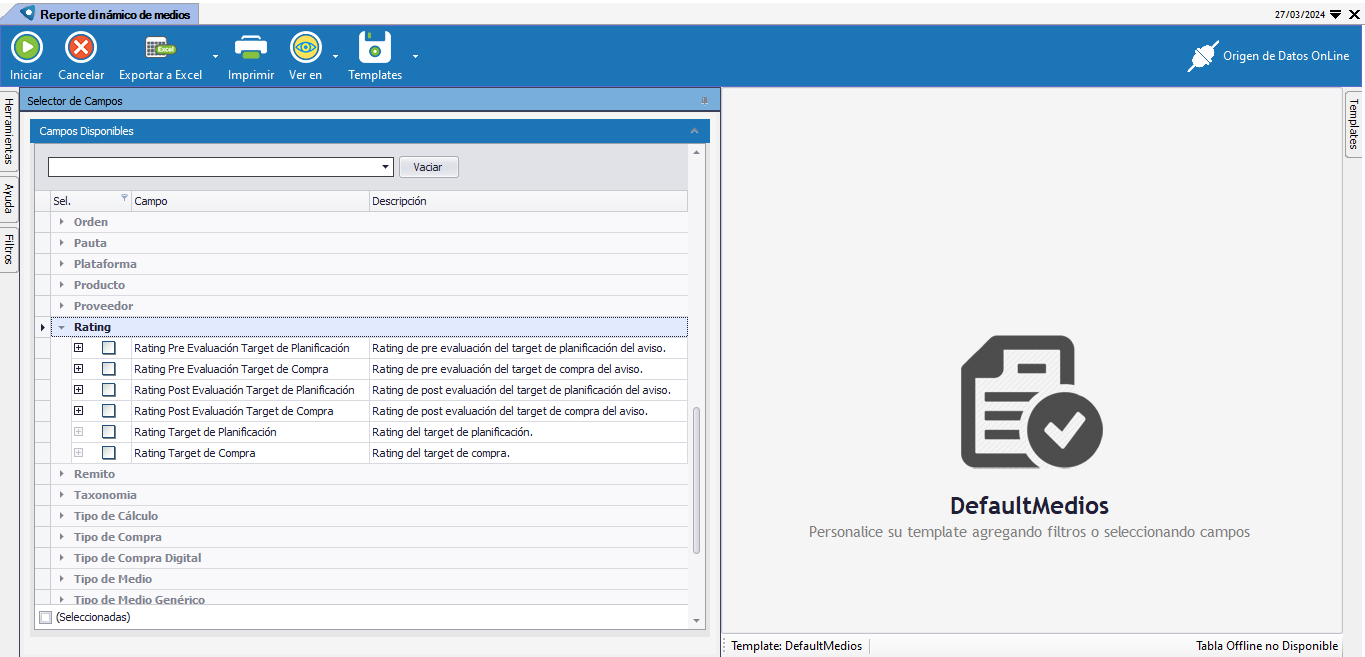The width and height of the screenshot is (1365, 657).
Task: Click the panel scrollbar down arrow
Action: click(x=697, y=621)
